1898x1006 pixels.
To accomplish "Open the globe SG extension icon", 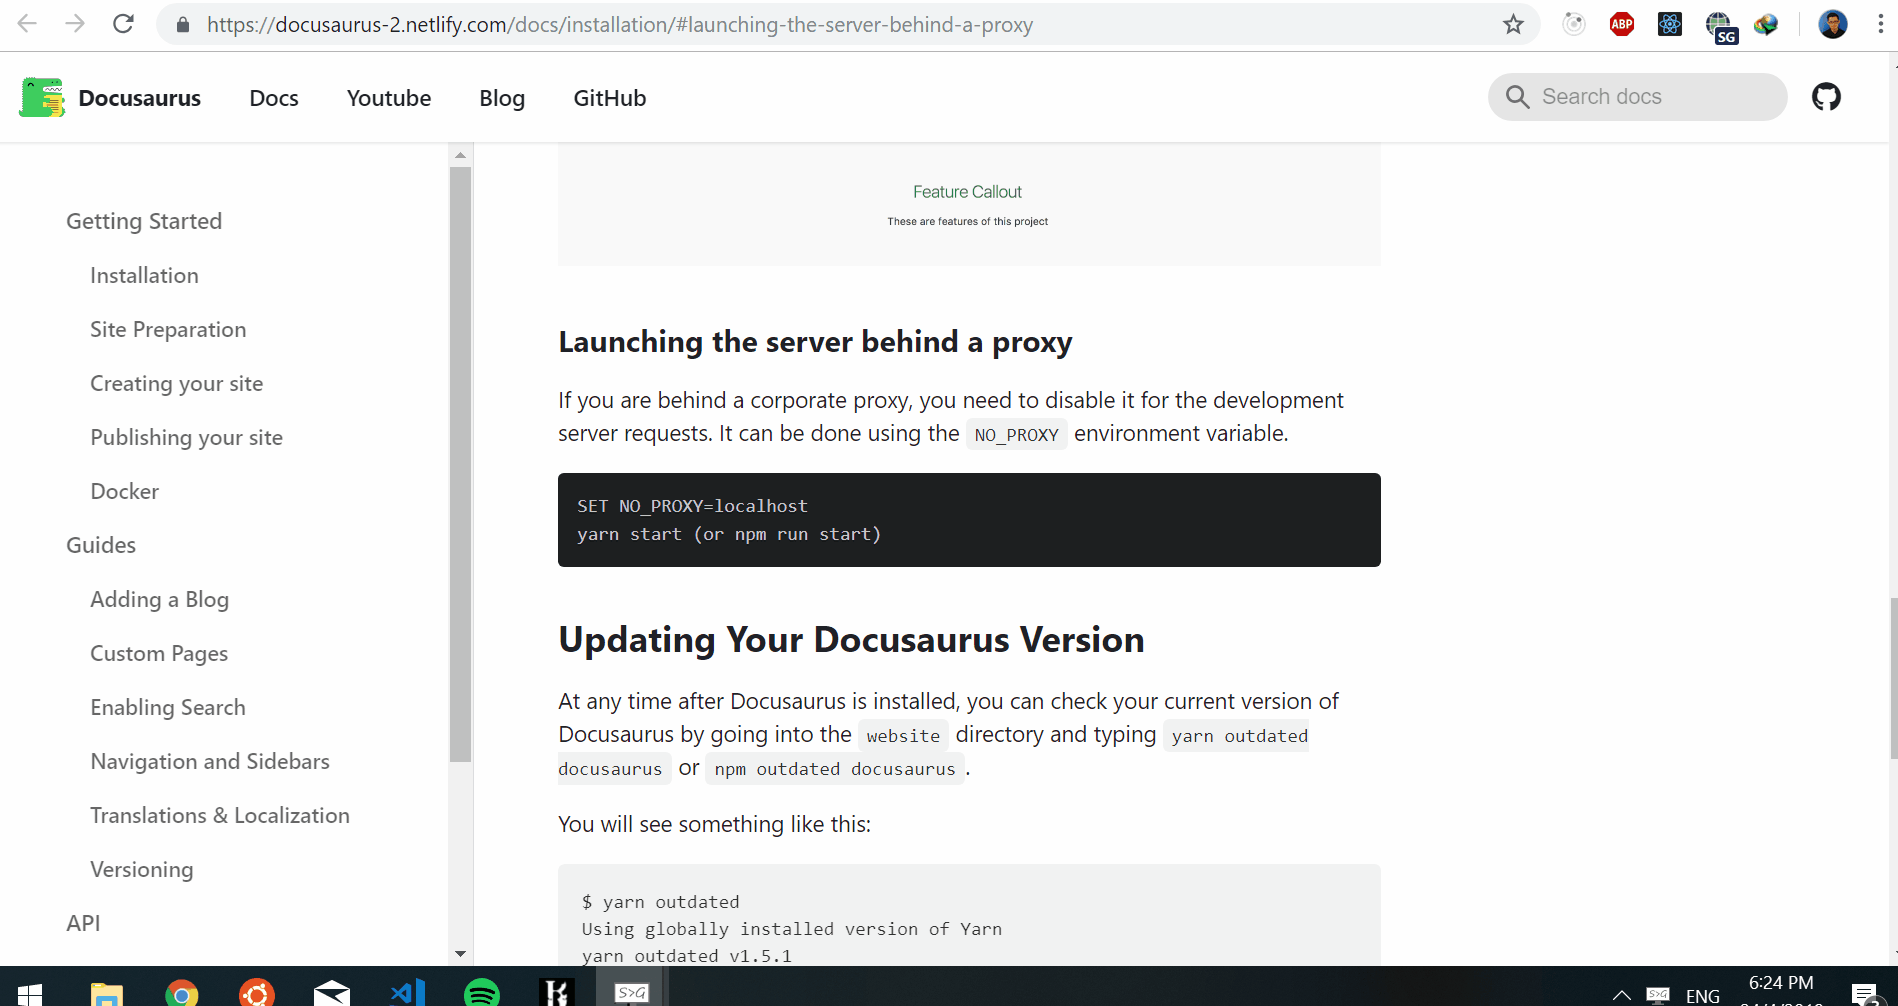I will pos(1720,27).
